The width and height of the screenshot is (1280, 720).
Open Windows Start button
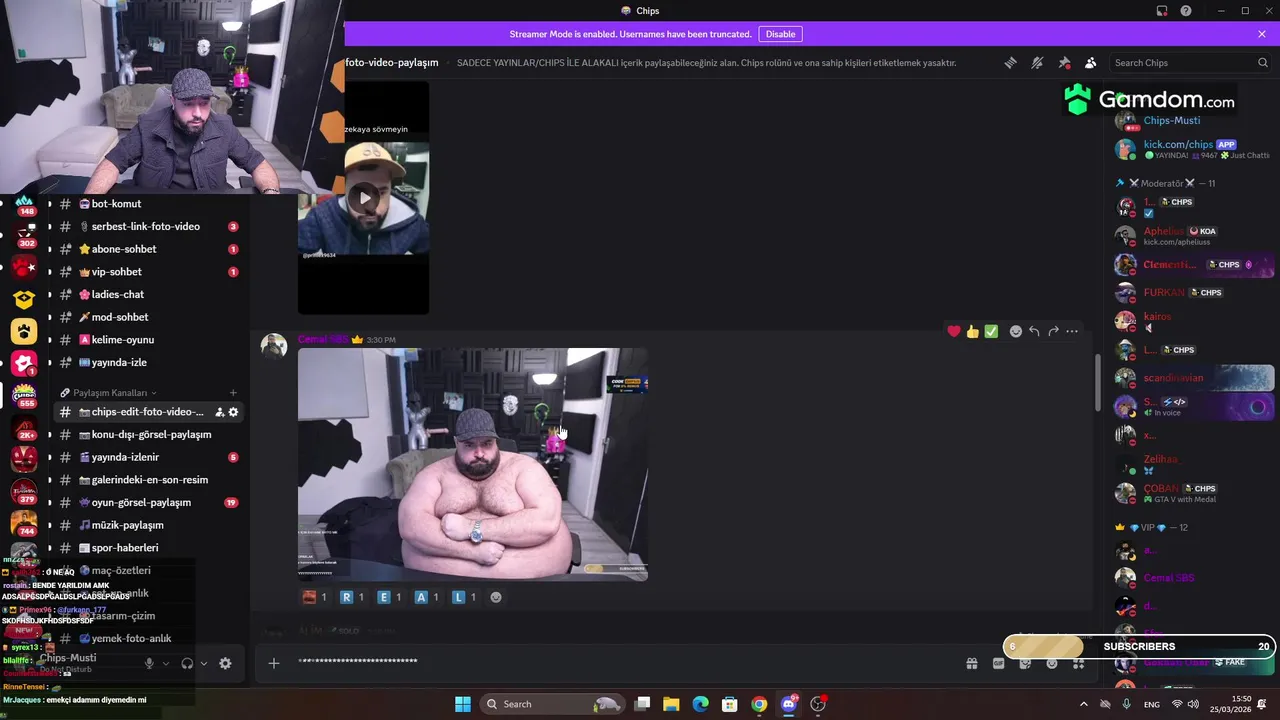coord(463,704)
